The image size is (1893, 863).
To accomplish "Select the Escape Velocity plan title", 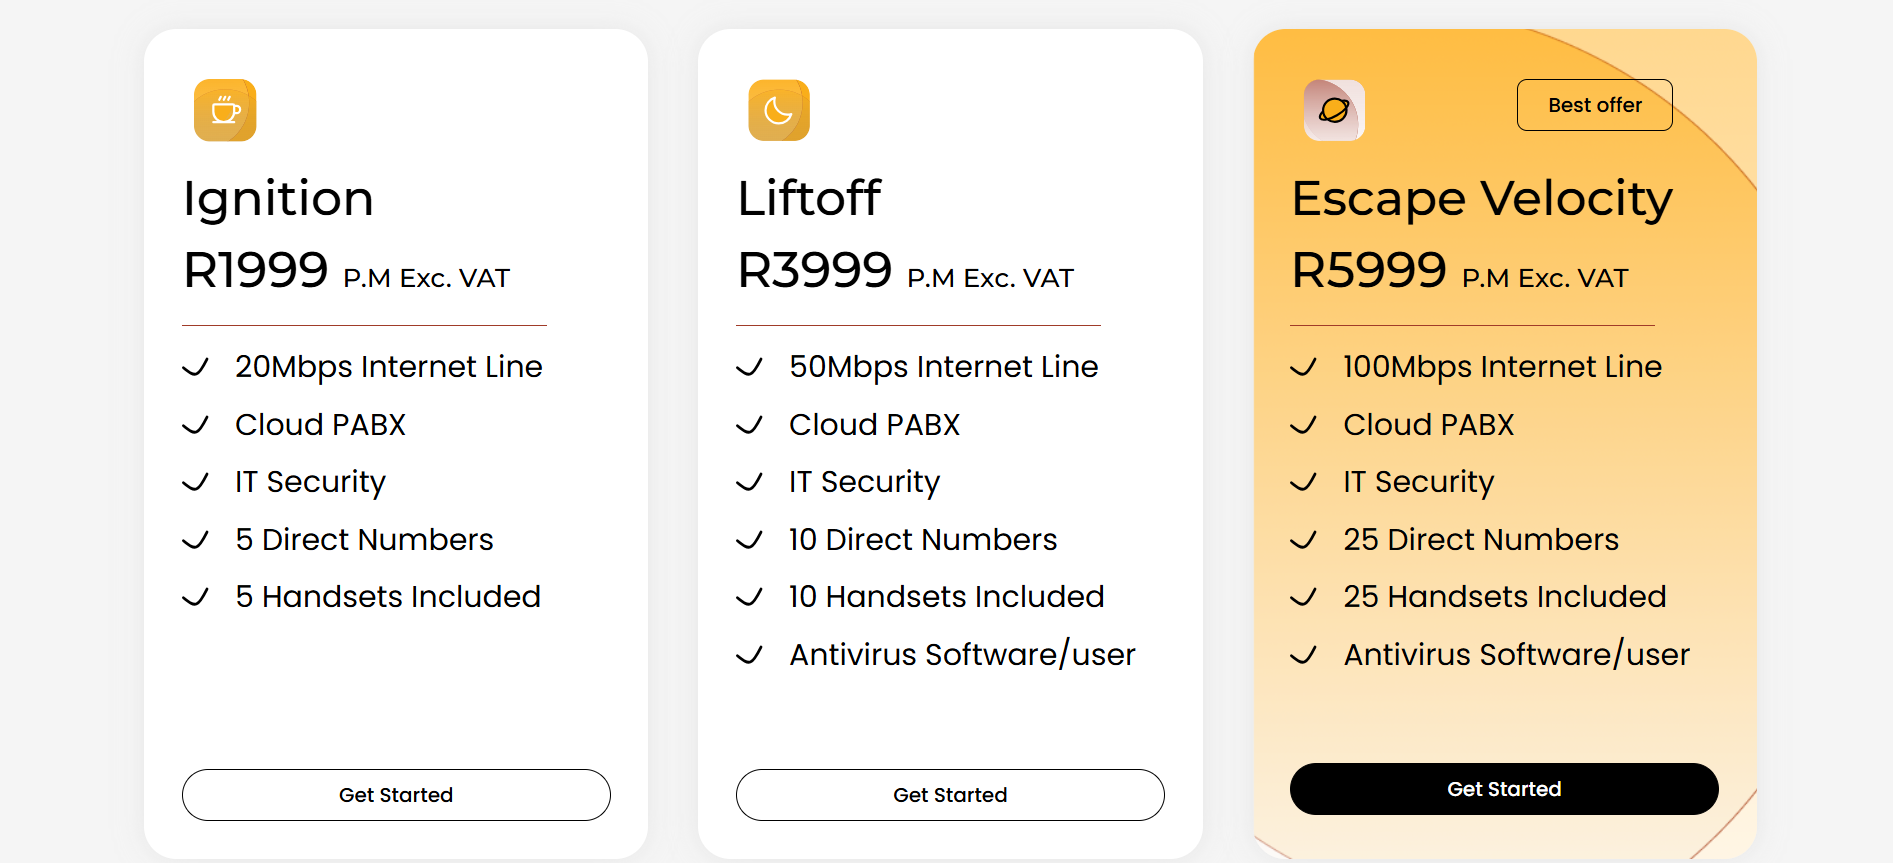I will click(x=1482, y=198).
